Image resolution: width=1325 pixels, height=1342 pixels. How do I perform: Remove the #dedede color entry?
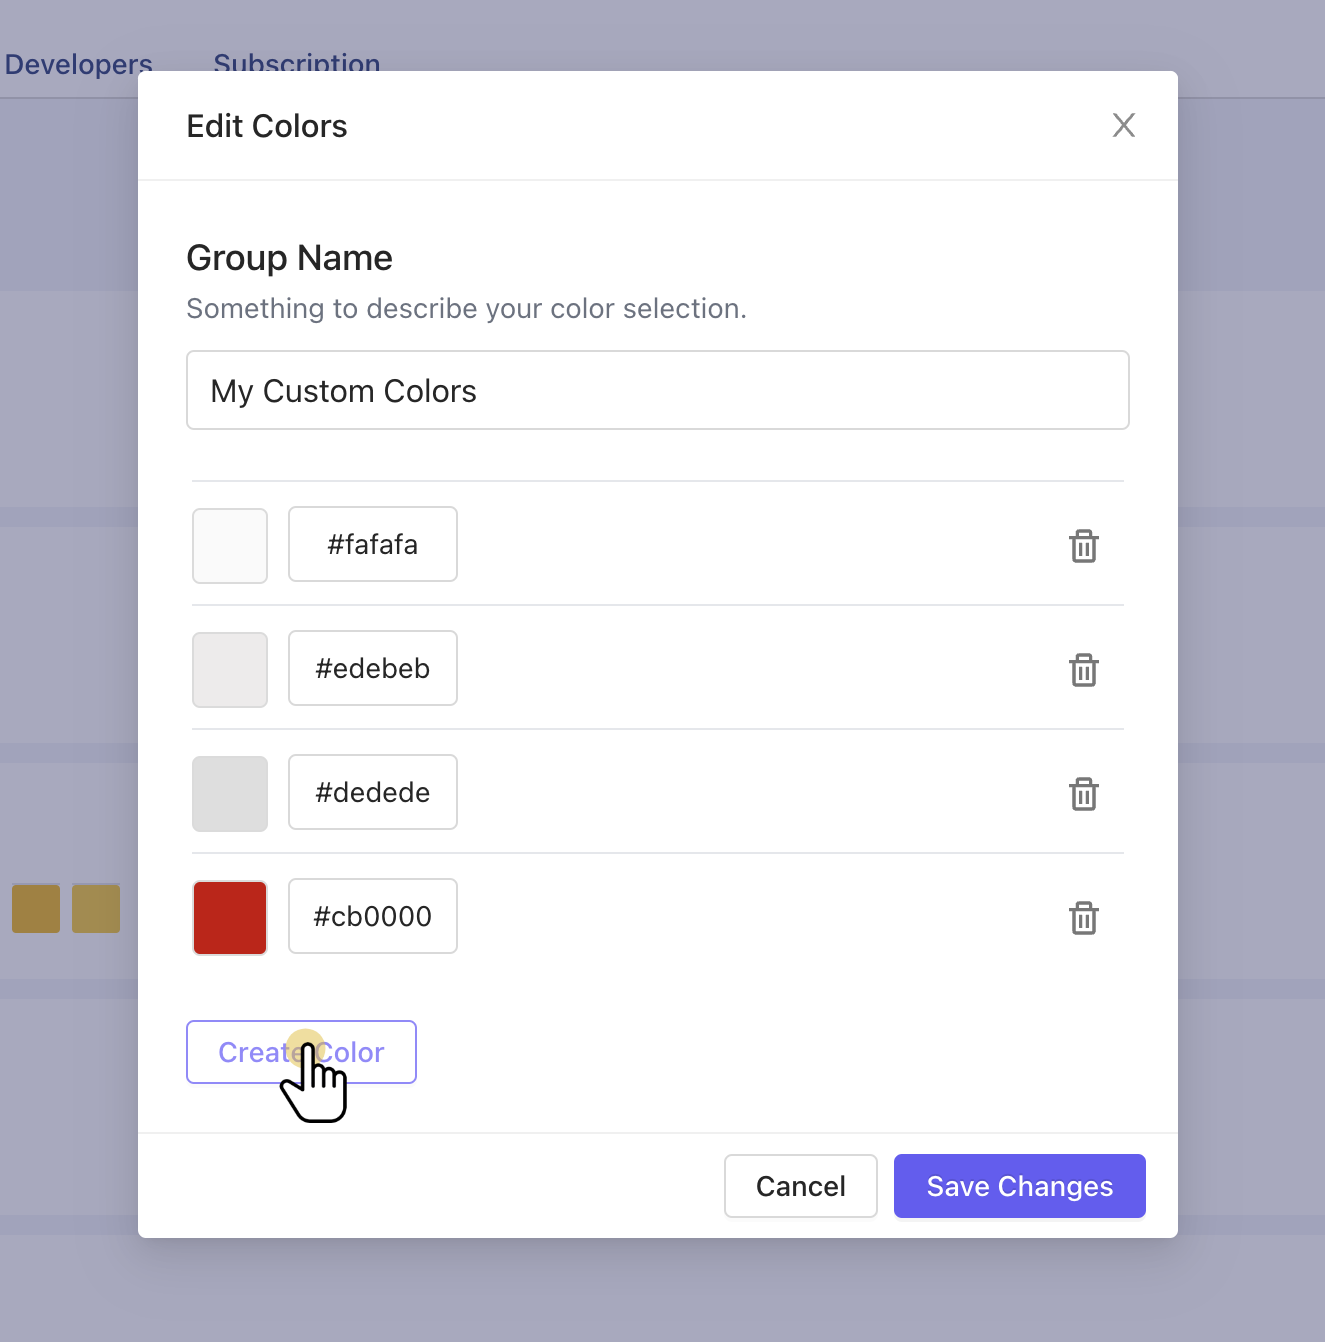pyautogui.click(x=1083, y=794)
